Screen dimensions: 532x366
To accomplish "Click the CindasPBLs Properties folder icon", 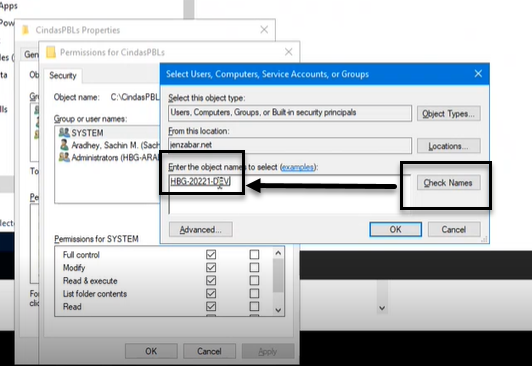I will (x=25, y=30).
